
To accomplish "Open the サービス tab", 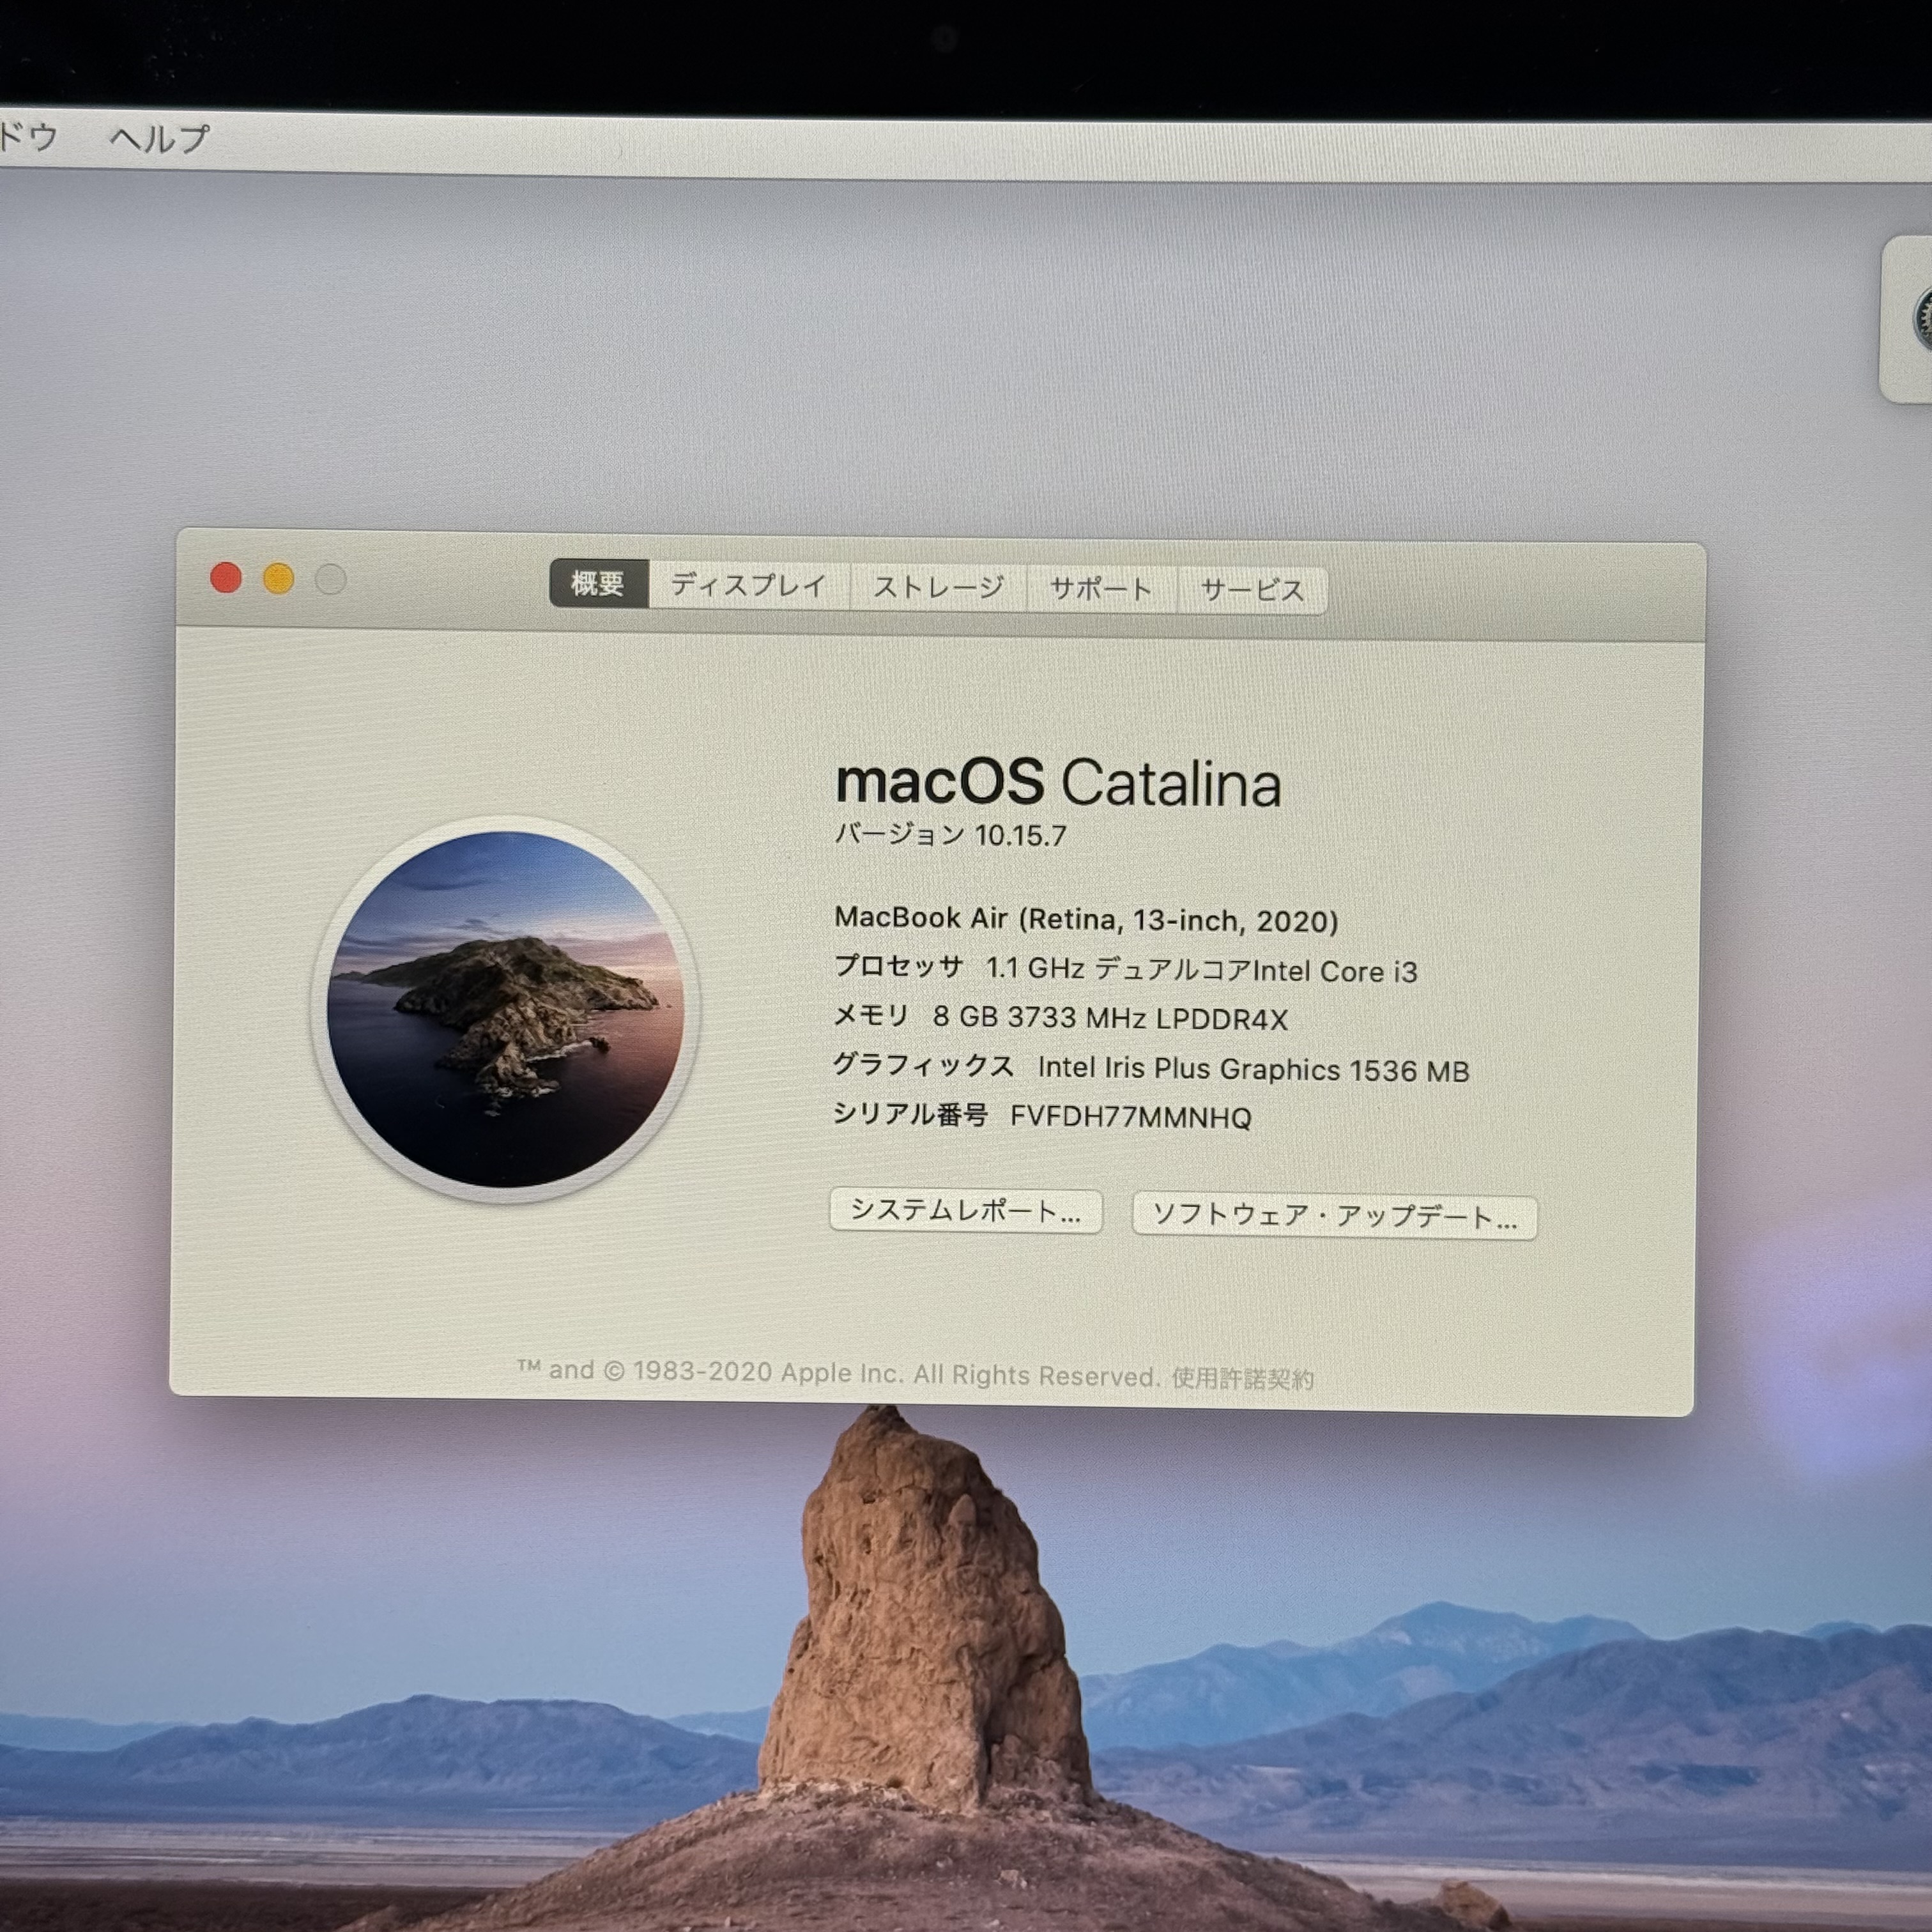I will coord(1252,590).
